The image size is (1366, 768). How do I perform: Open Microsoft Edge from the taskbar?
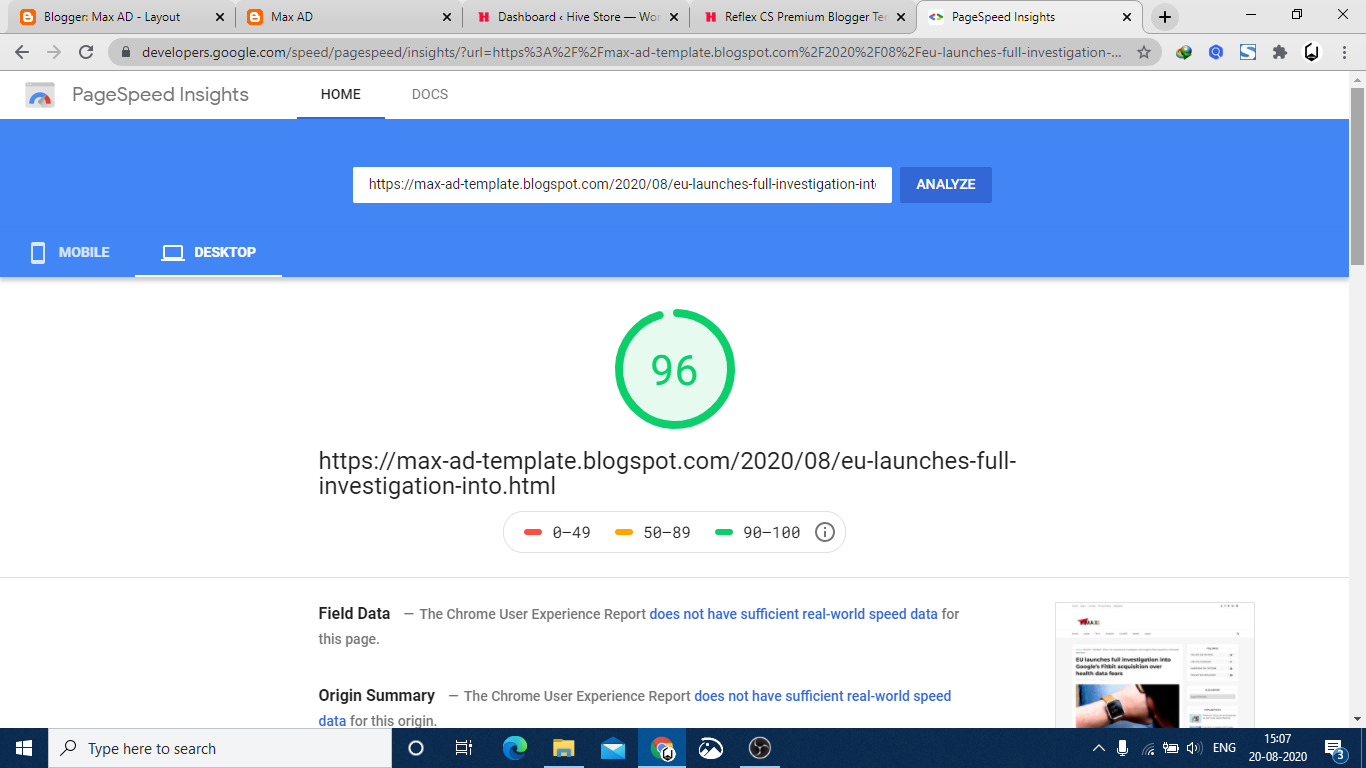pyautogui.click(x=515, y=748)
